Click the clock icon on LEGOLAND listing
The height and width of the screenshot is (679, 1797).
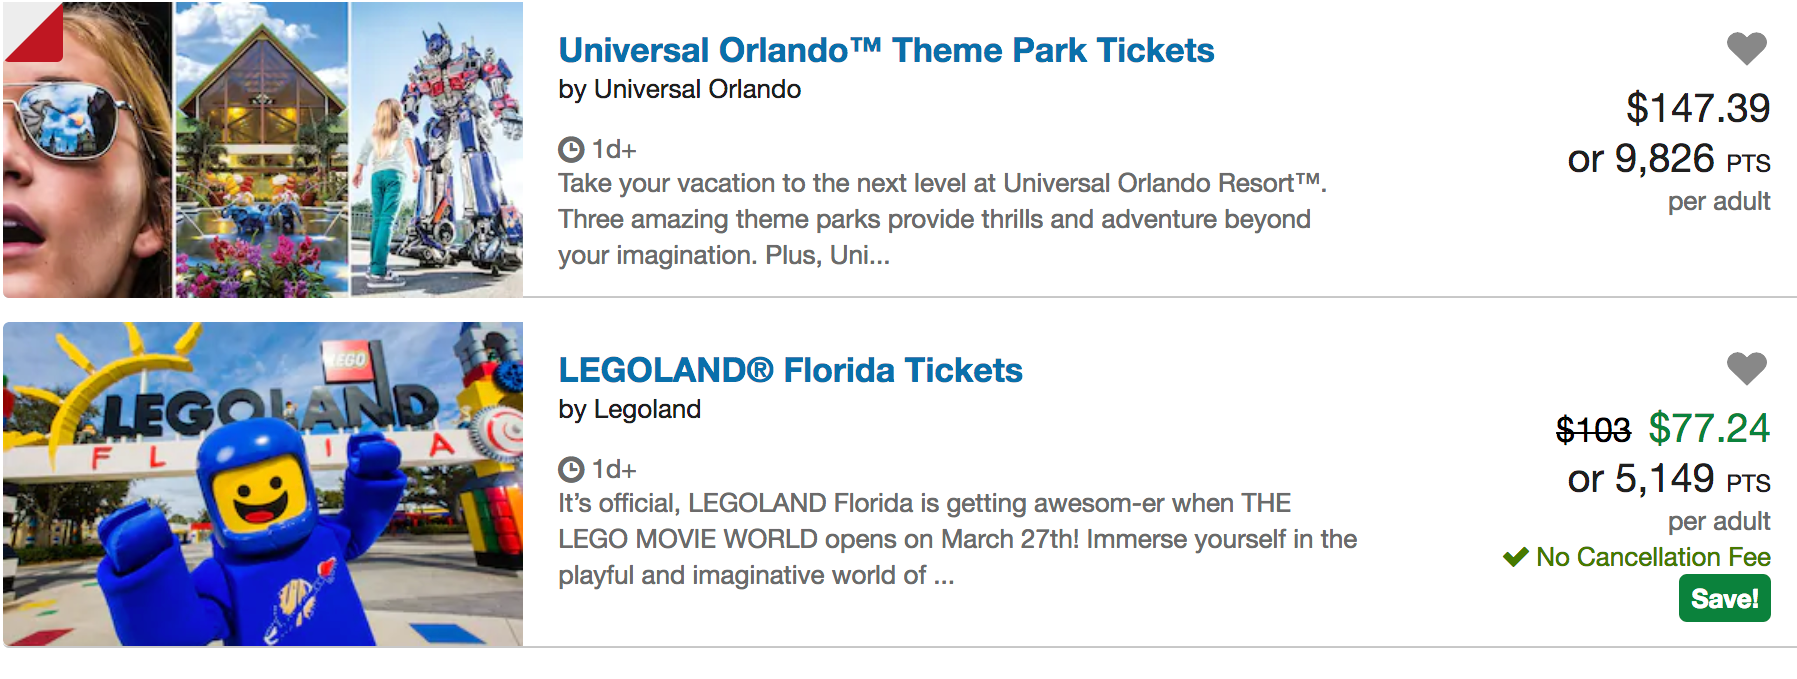(x=571, y=469)
